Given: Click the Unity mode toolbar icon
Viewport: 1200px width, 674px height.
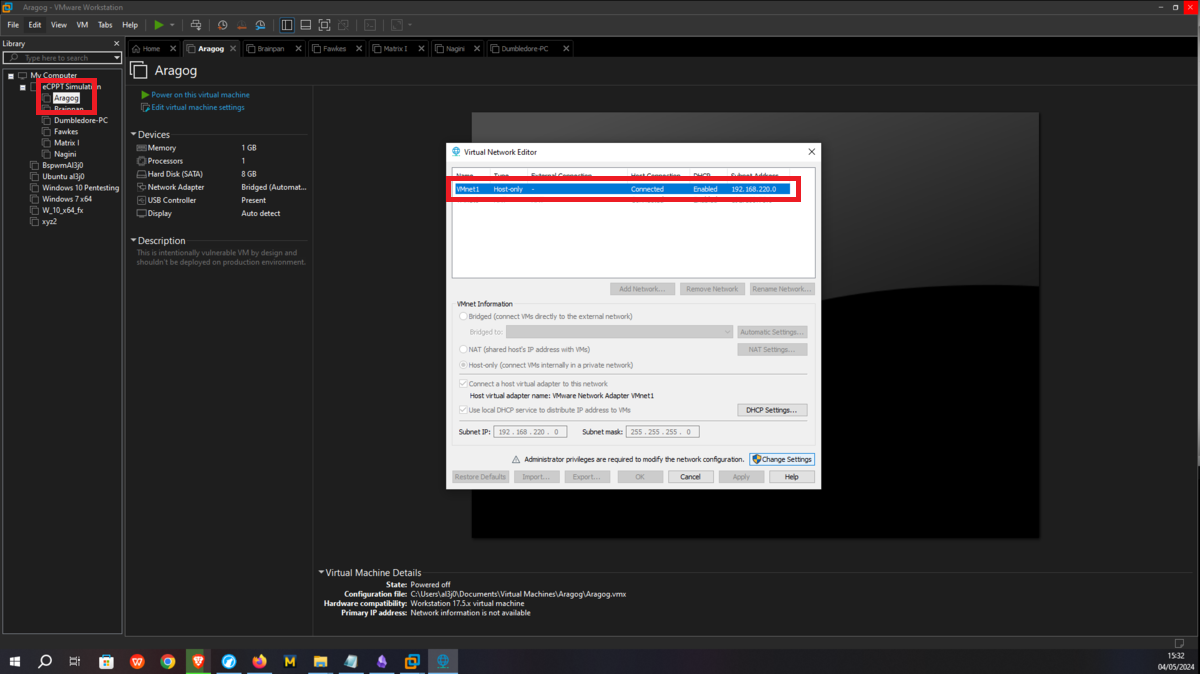Looking at the screenshot, I should tap(343, 25).
